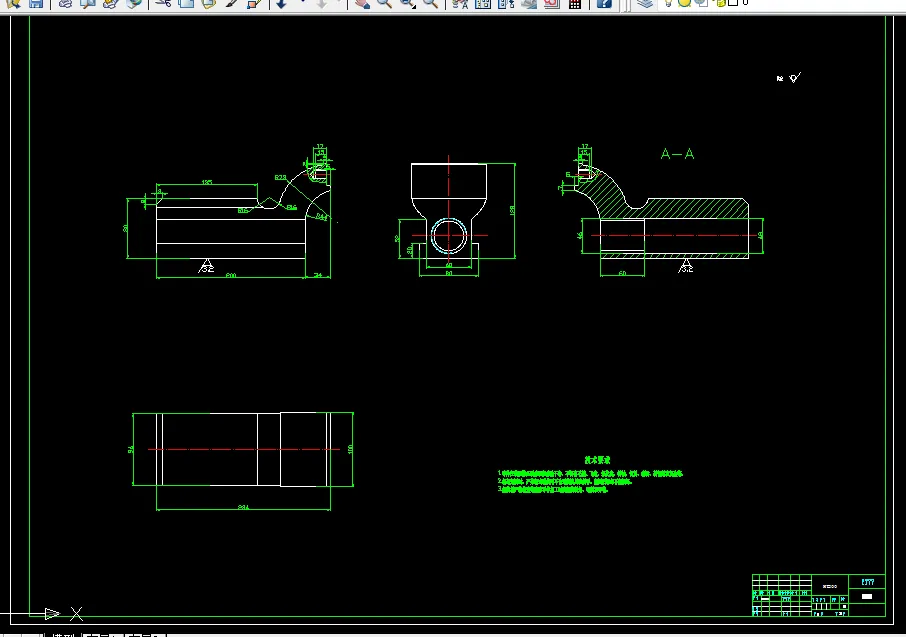Click the Publish icon
The height and width of the screenshot is (637, 906).
(x=110, y=3)
